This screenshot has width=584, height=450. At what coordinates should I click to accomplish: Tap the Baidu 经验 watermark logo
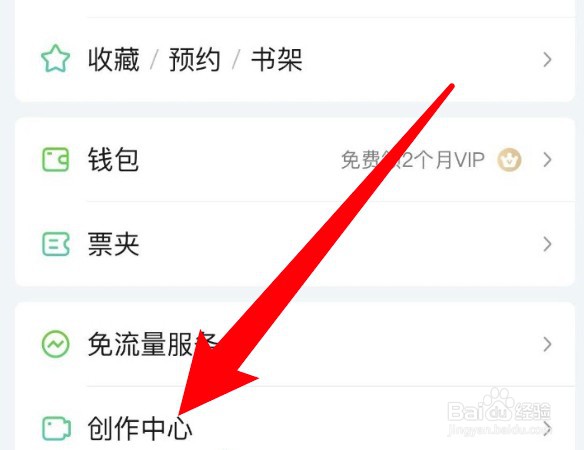(x=499, y=412)
